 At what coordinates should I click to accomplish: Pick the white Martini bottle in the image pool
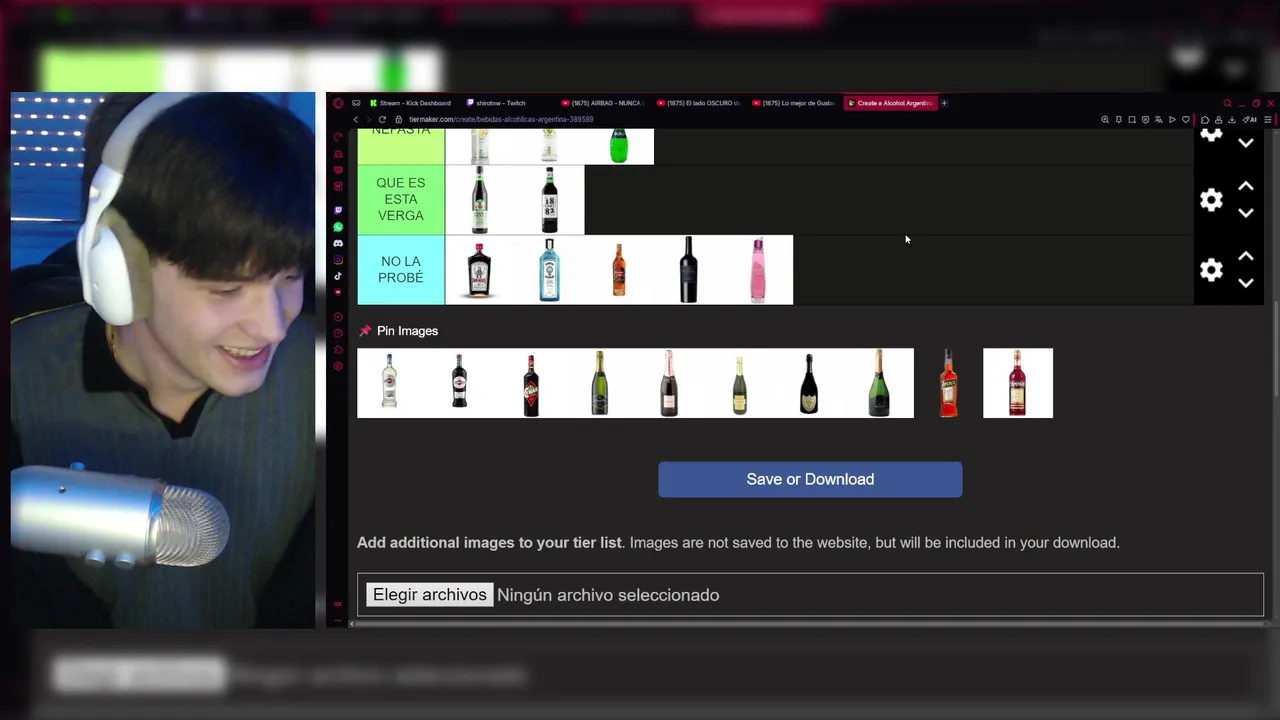[x=390, y=383]
